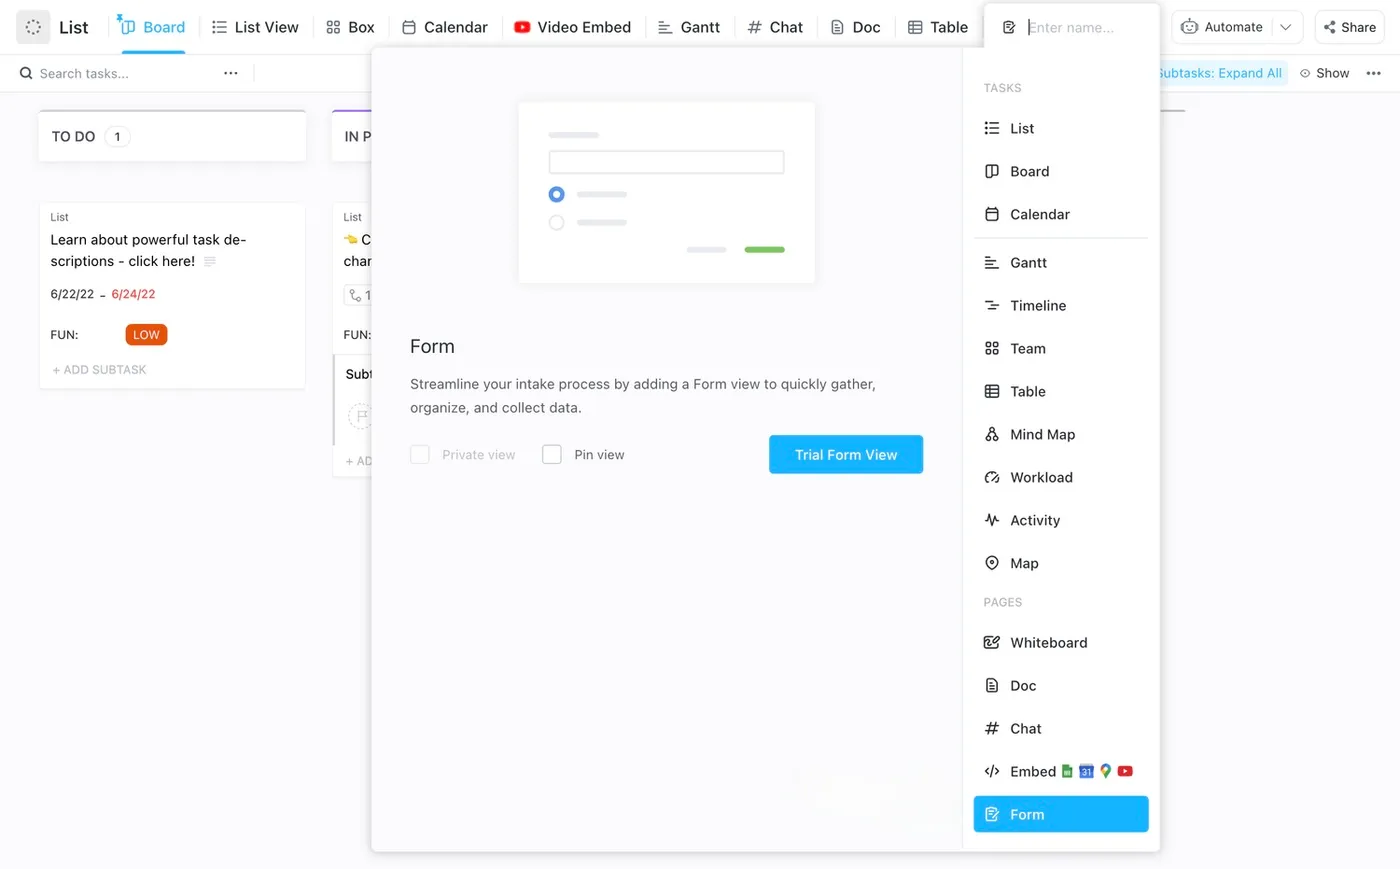Image resolution: width=1400 pixels, height=869 pixels.
Task: Select Gantt in the view menu
Action: (1061, 262)
